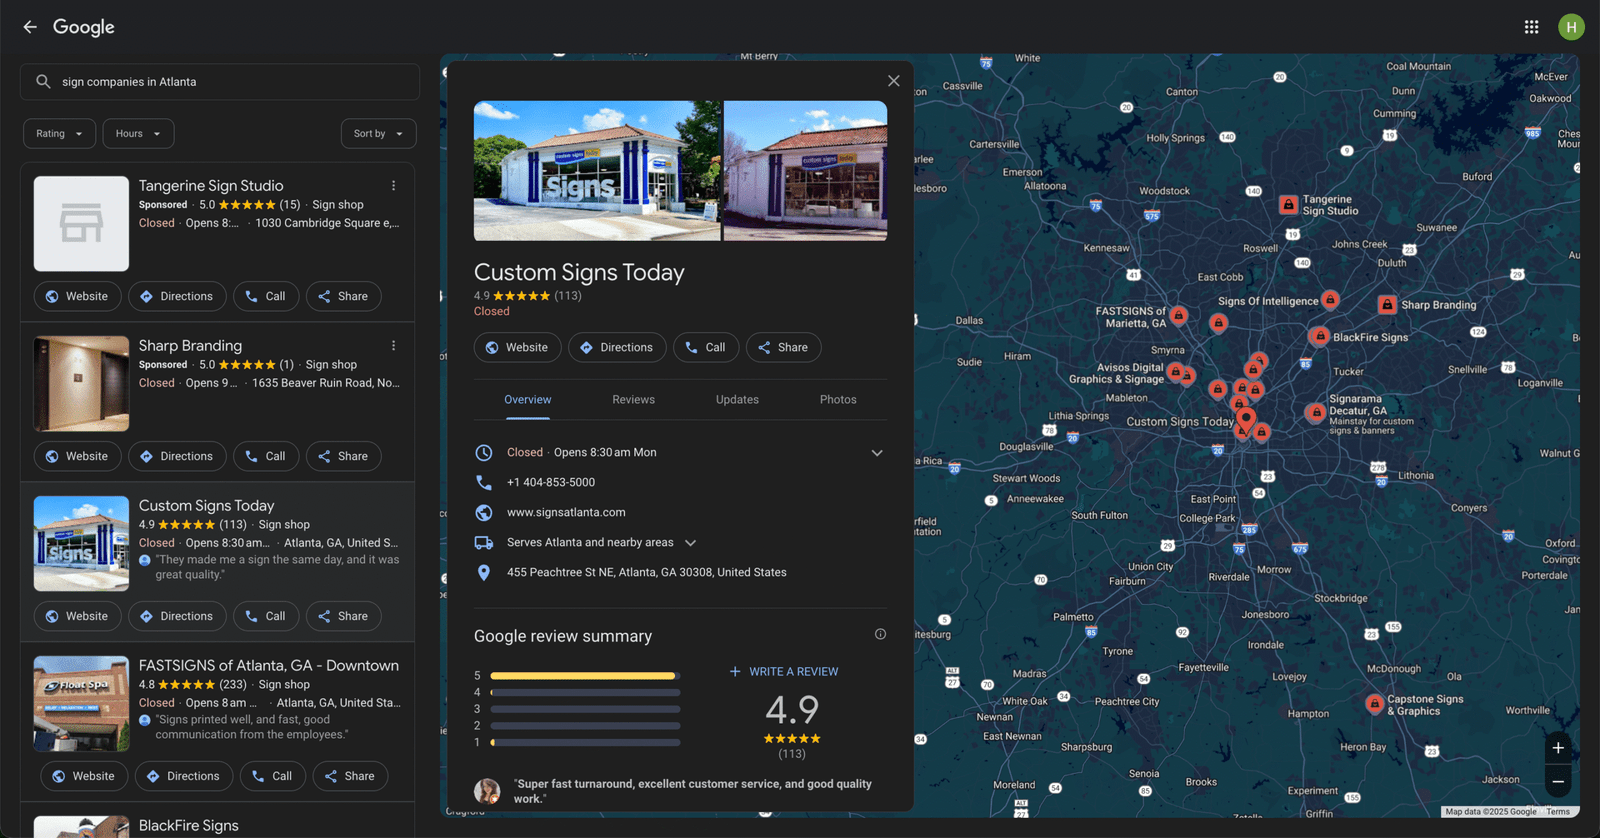Open the account avatar labeled H
The image size is (1600, 838).
click(x=1571, y=27)
